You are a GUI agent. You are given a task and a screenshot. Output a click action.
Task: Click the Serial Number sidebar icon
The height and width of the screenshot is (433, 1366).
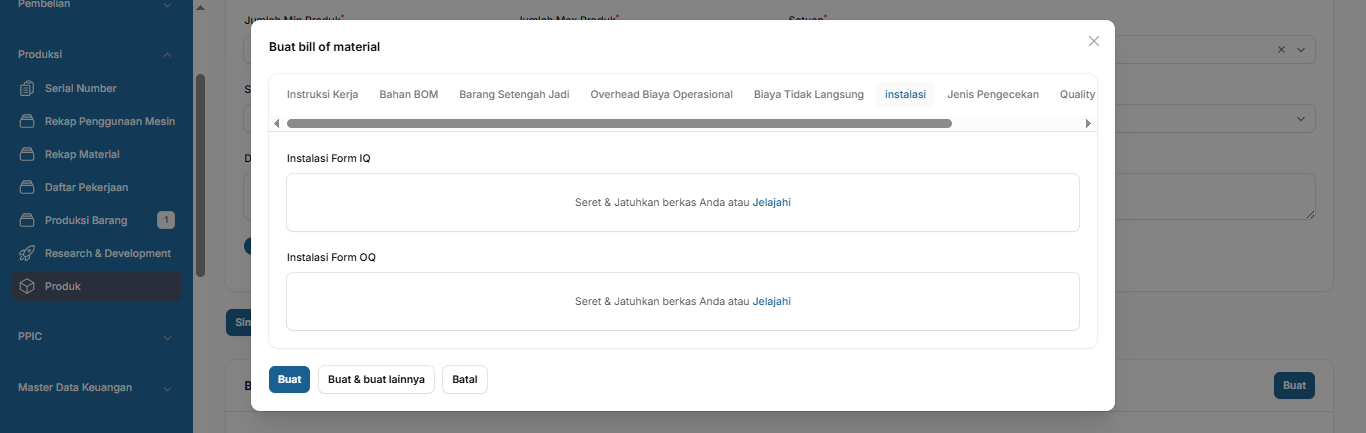pos(28,88)
